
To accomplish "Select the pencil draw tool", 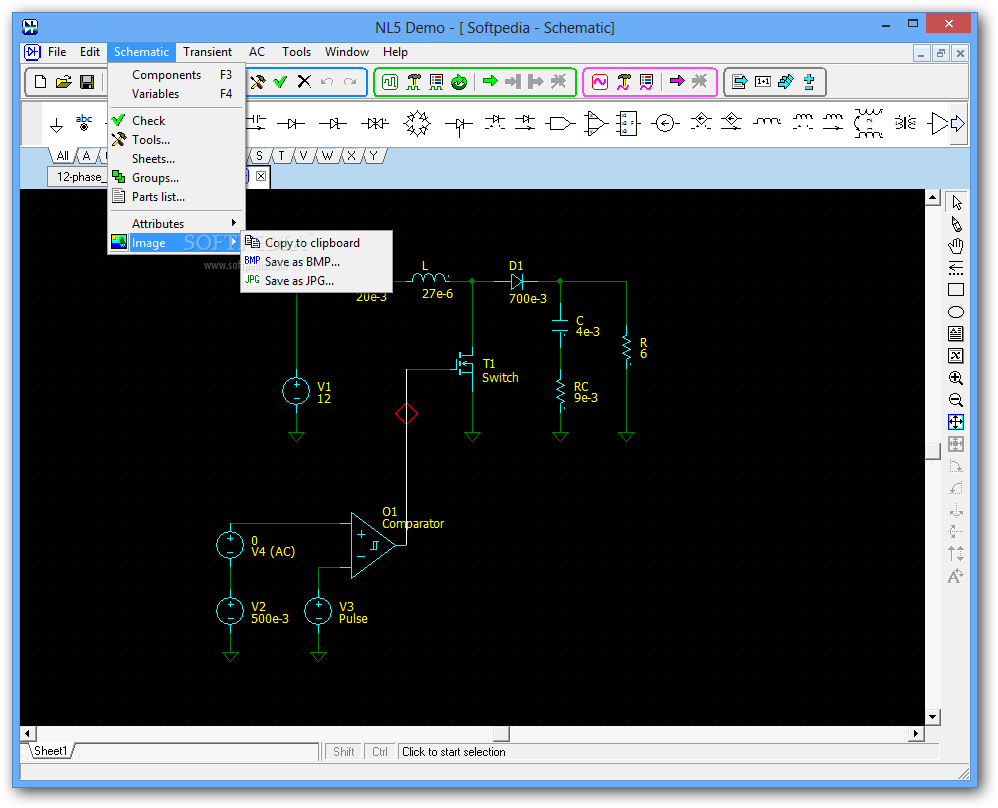I will click(x=956, y=224).
